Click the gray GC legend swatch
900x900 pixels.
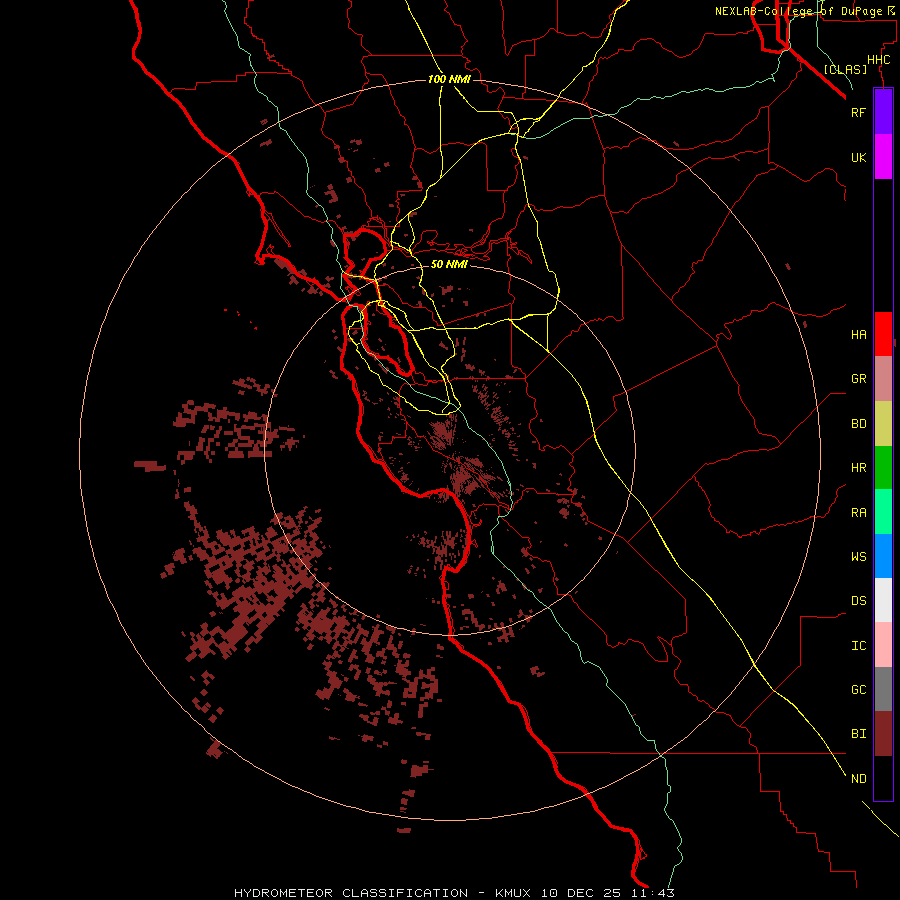[883, 689]
